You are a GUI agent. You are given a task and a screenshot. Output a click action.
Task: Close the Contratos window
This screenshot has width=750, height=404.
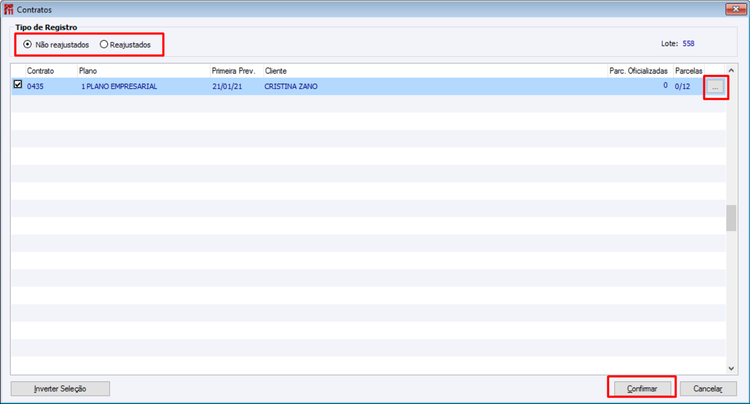735,9
